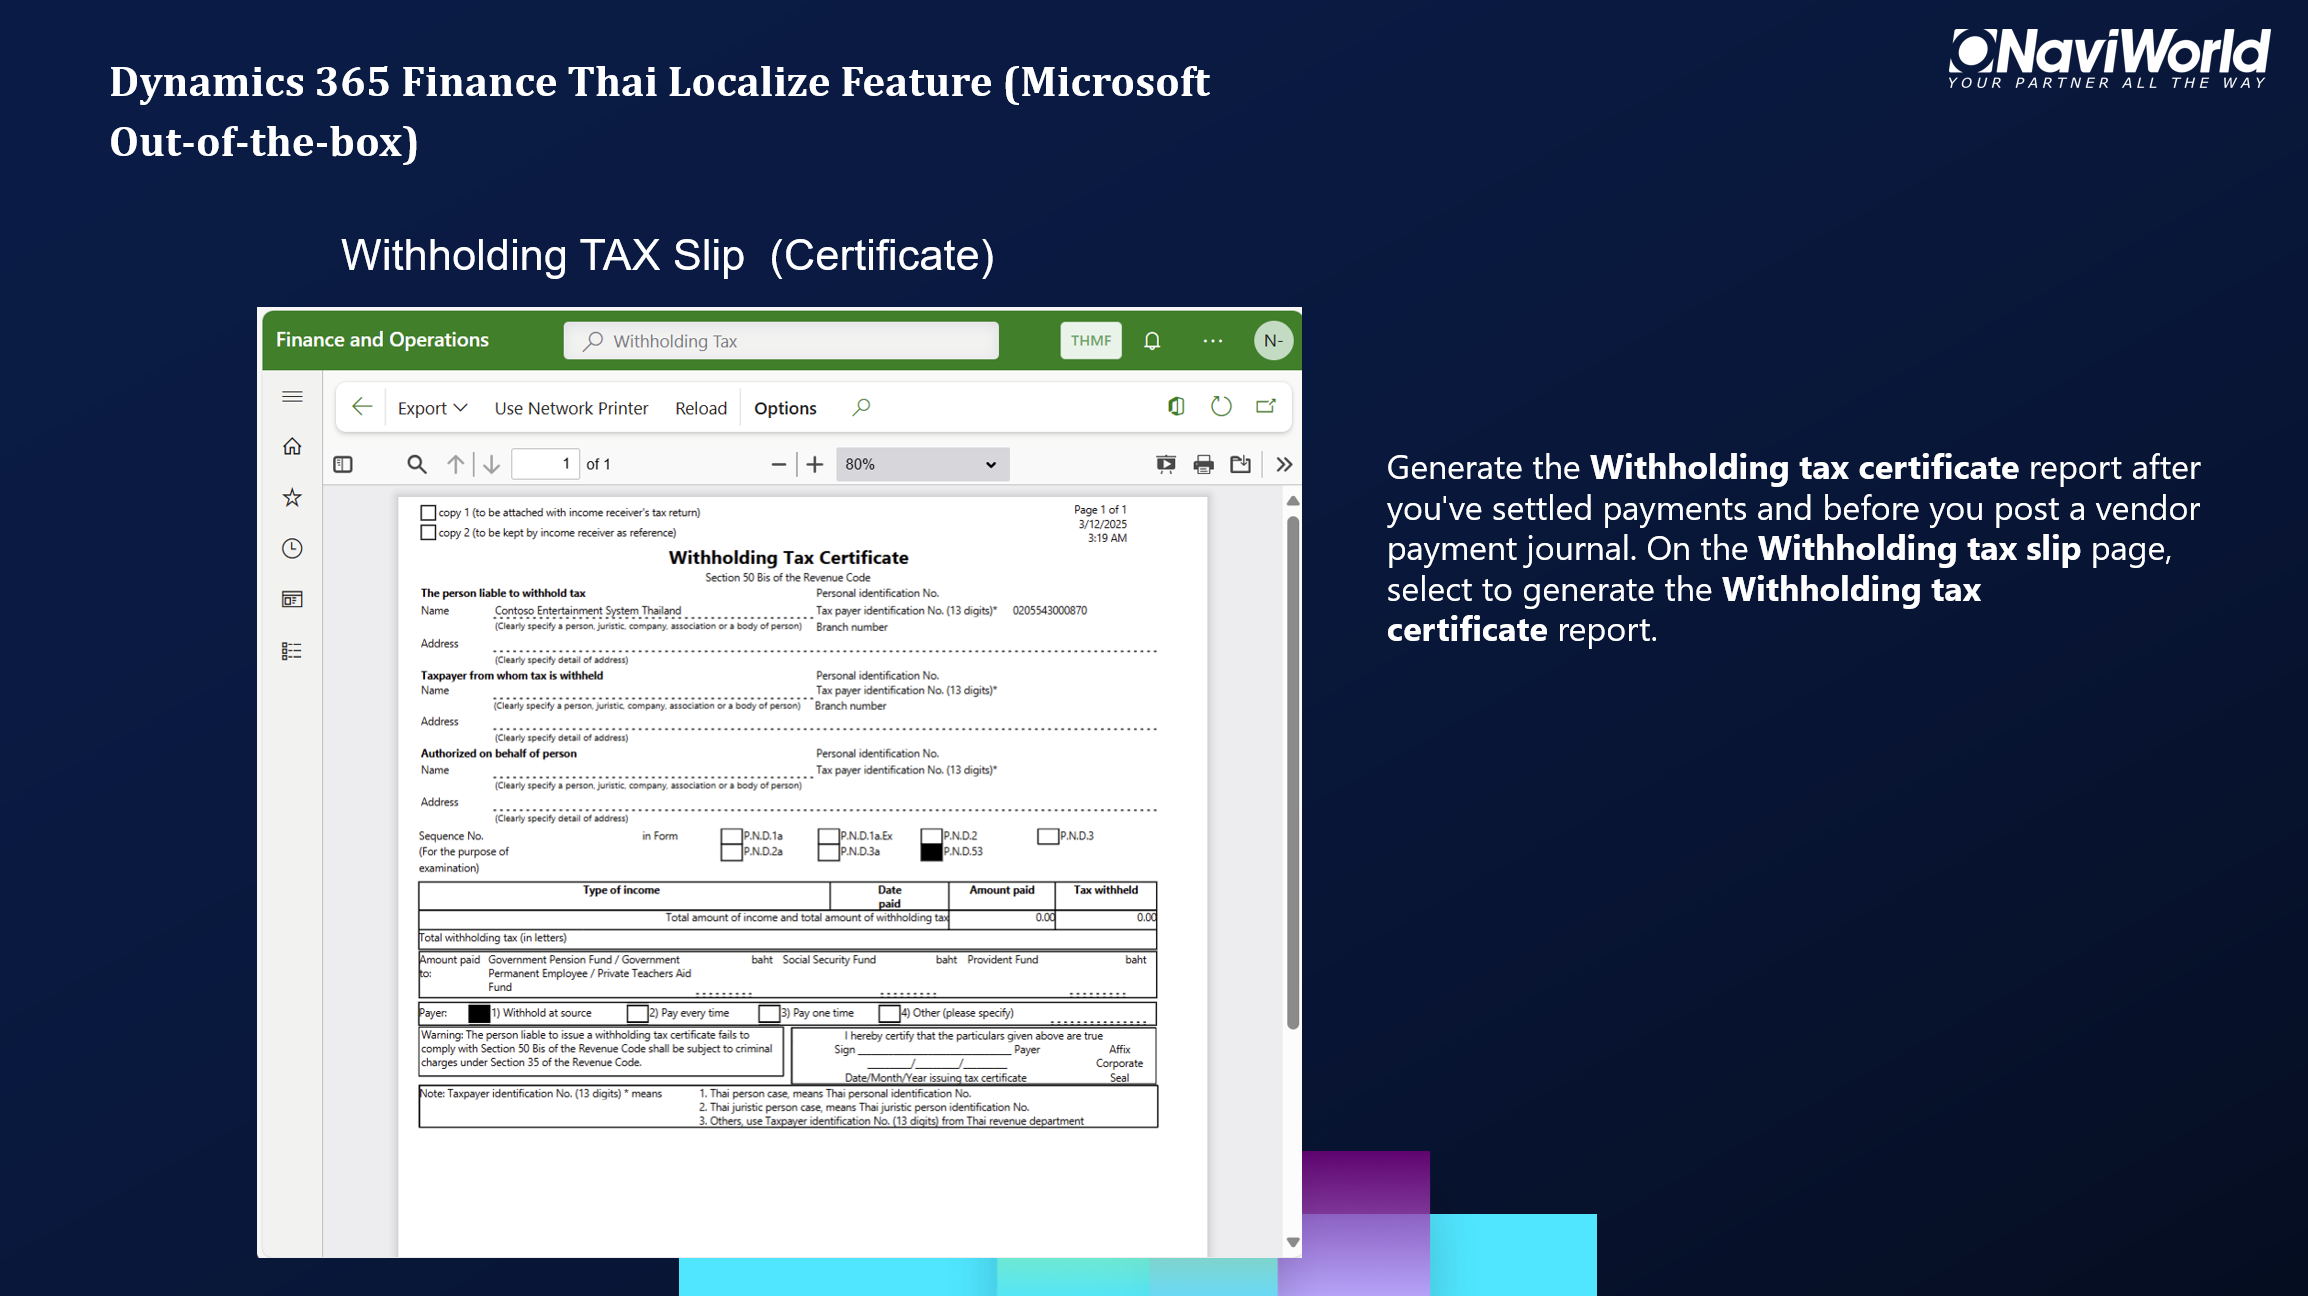This screenshot has width=2308, height=1296.
Task: Open the Office integration icon
Action: point(1176,406)
